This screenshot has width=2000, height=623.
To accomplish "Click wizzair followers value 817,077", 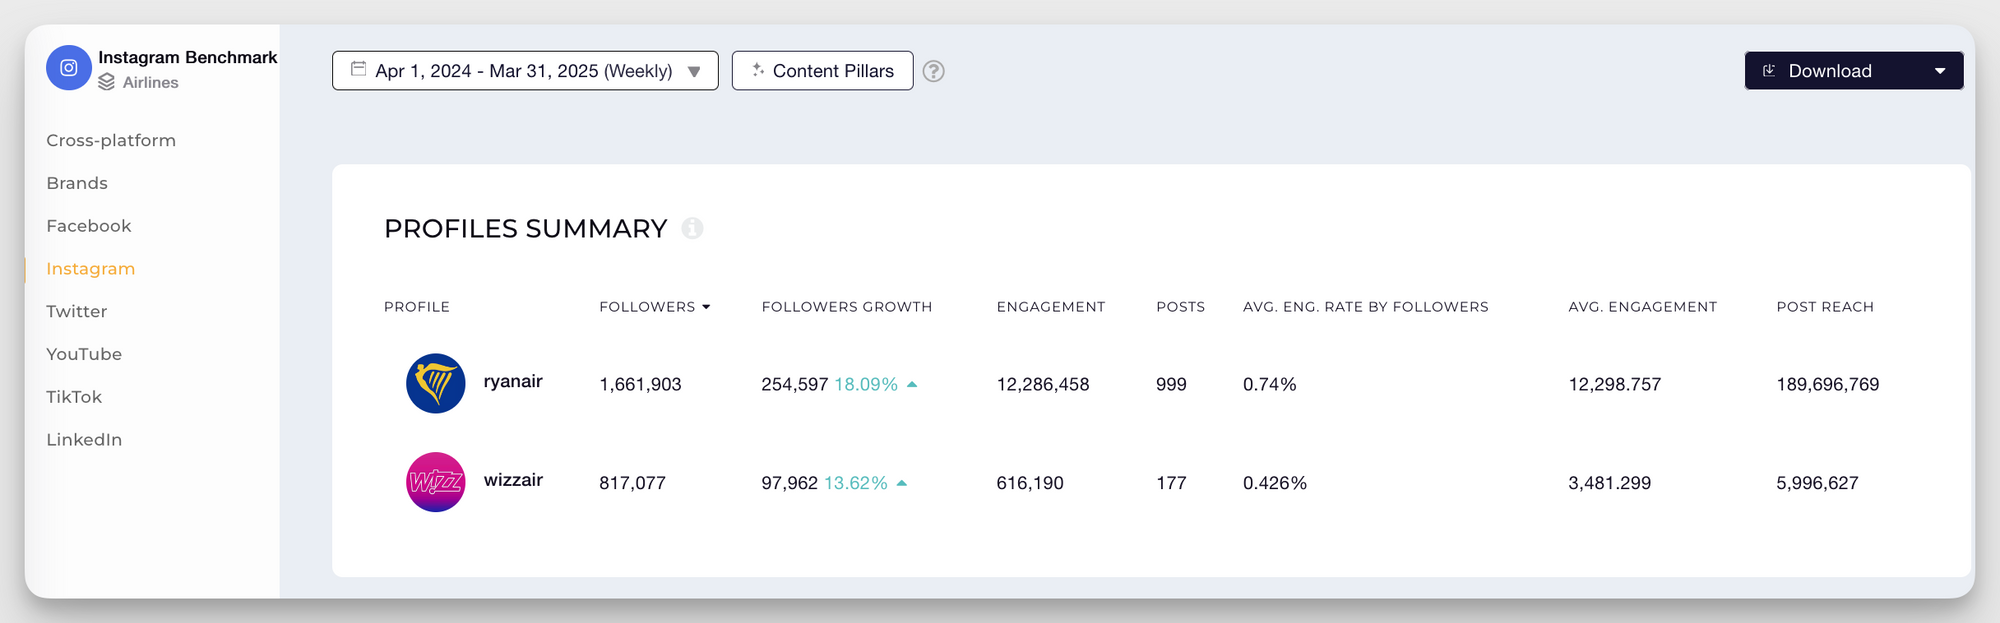I will (x=632, y=483).
